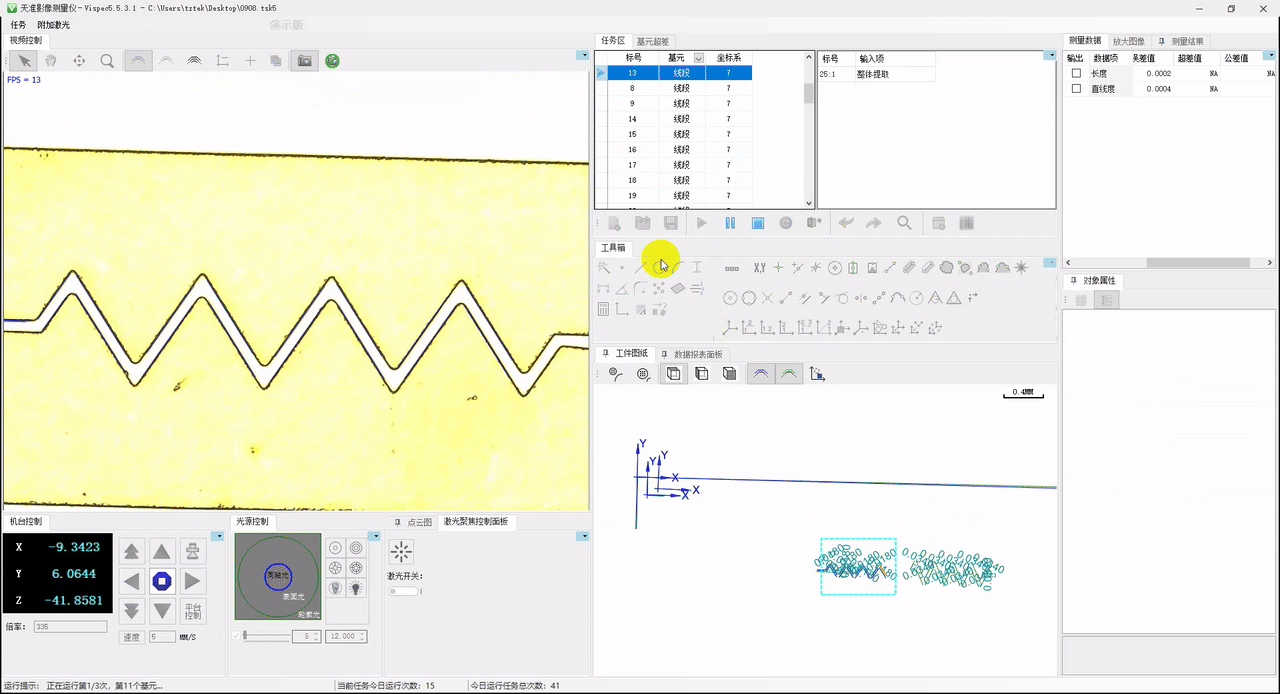
Task: Open the video control panel dropdown arrow
Action: [x=583, y=55]
